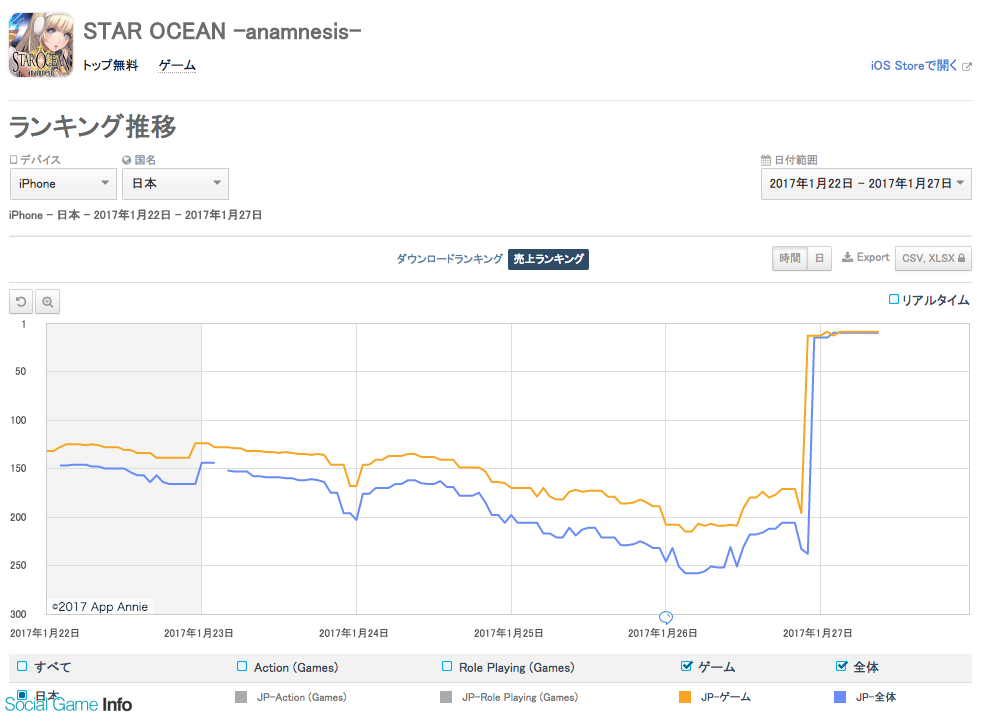The height and width of the screenshot is (717, 983).
Task: Check the すべて category checkbox
Action: tap(22, 666)
